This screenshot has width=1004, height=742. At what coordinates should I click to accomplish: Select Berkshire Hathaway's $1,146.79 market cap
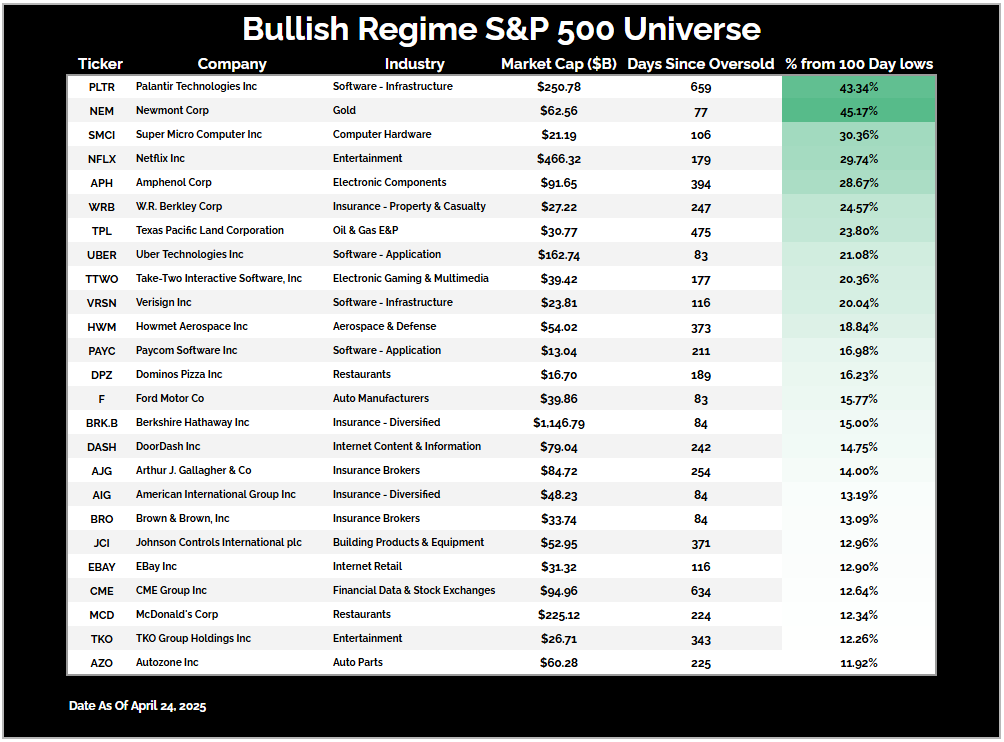pos(558,423)
